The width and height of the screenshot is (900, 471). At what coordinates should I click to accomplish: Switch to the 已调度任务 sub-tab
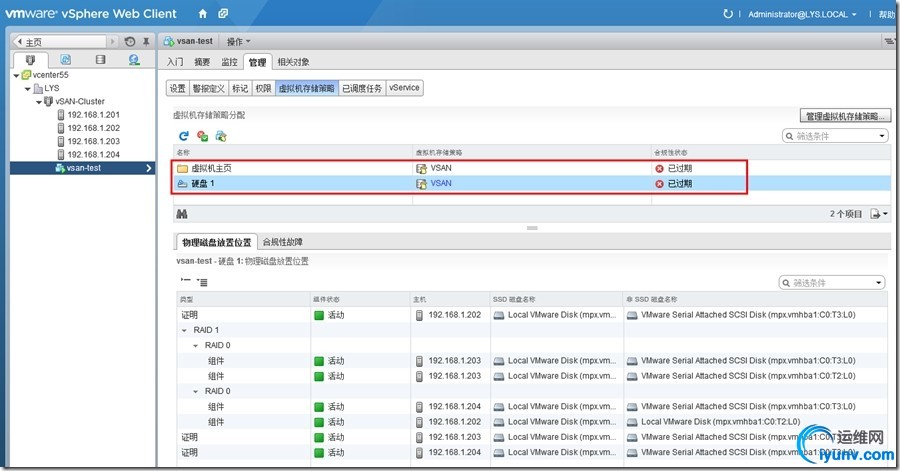362,88
